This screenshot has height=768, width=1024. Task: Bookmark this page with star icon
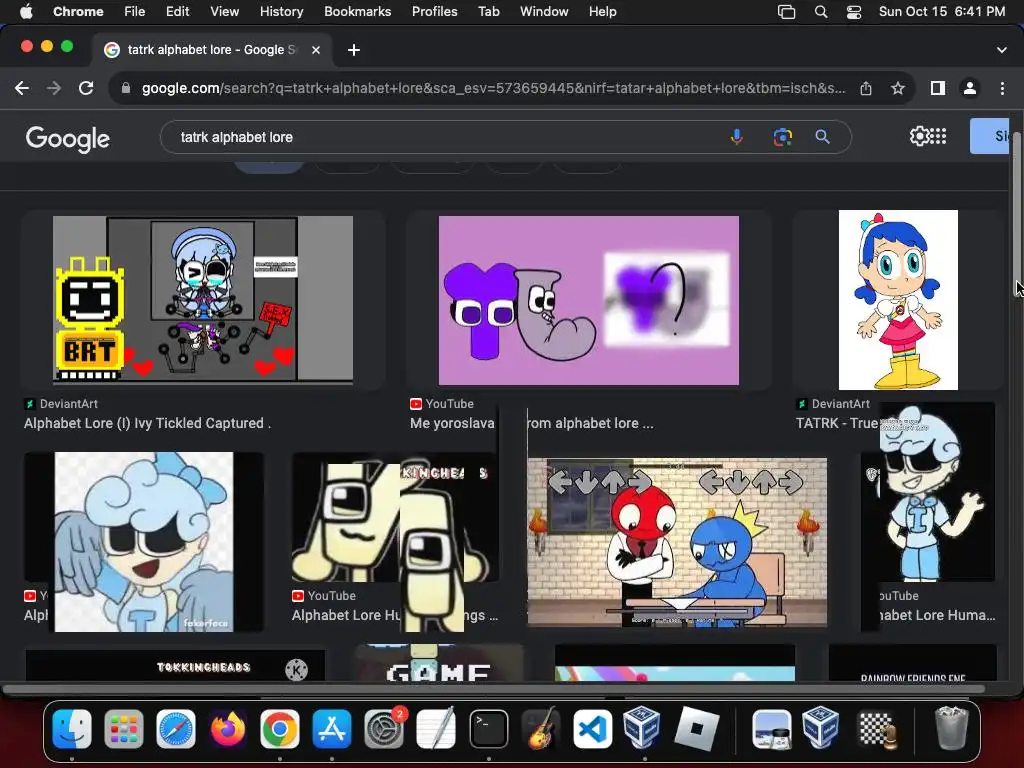(x=898, y=88)
